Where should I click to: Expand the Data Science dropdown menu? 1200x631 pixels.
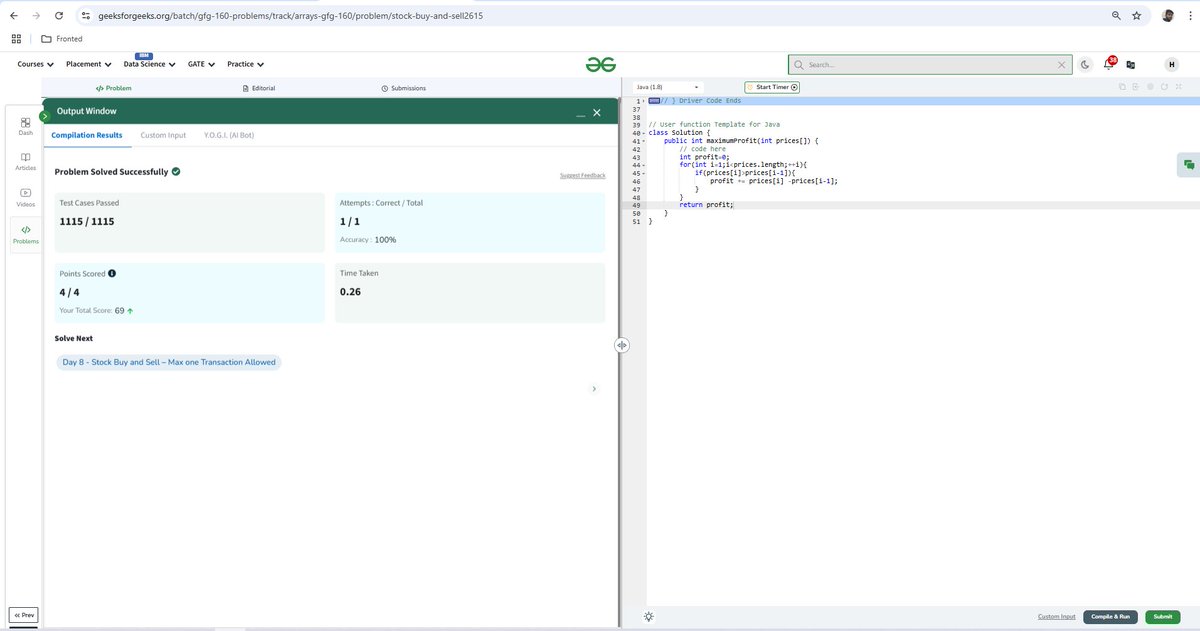149,64
